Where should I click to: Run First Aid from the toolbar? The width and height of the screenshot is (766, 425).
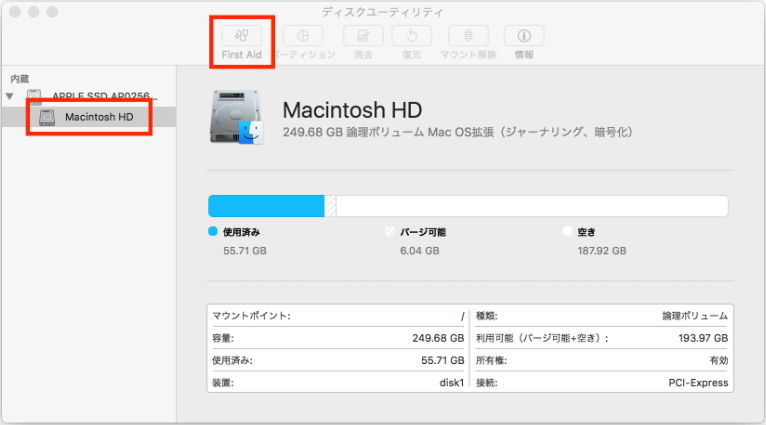241,36
